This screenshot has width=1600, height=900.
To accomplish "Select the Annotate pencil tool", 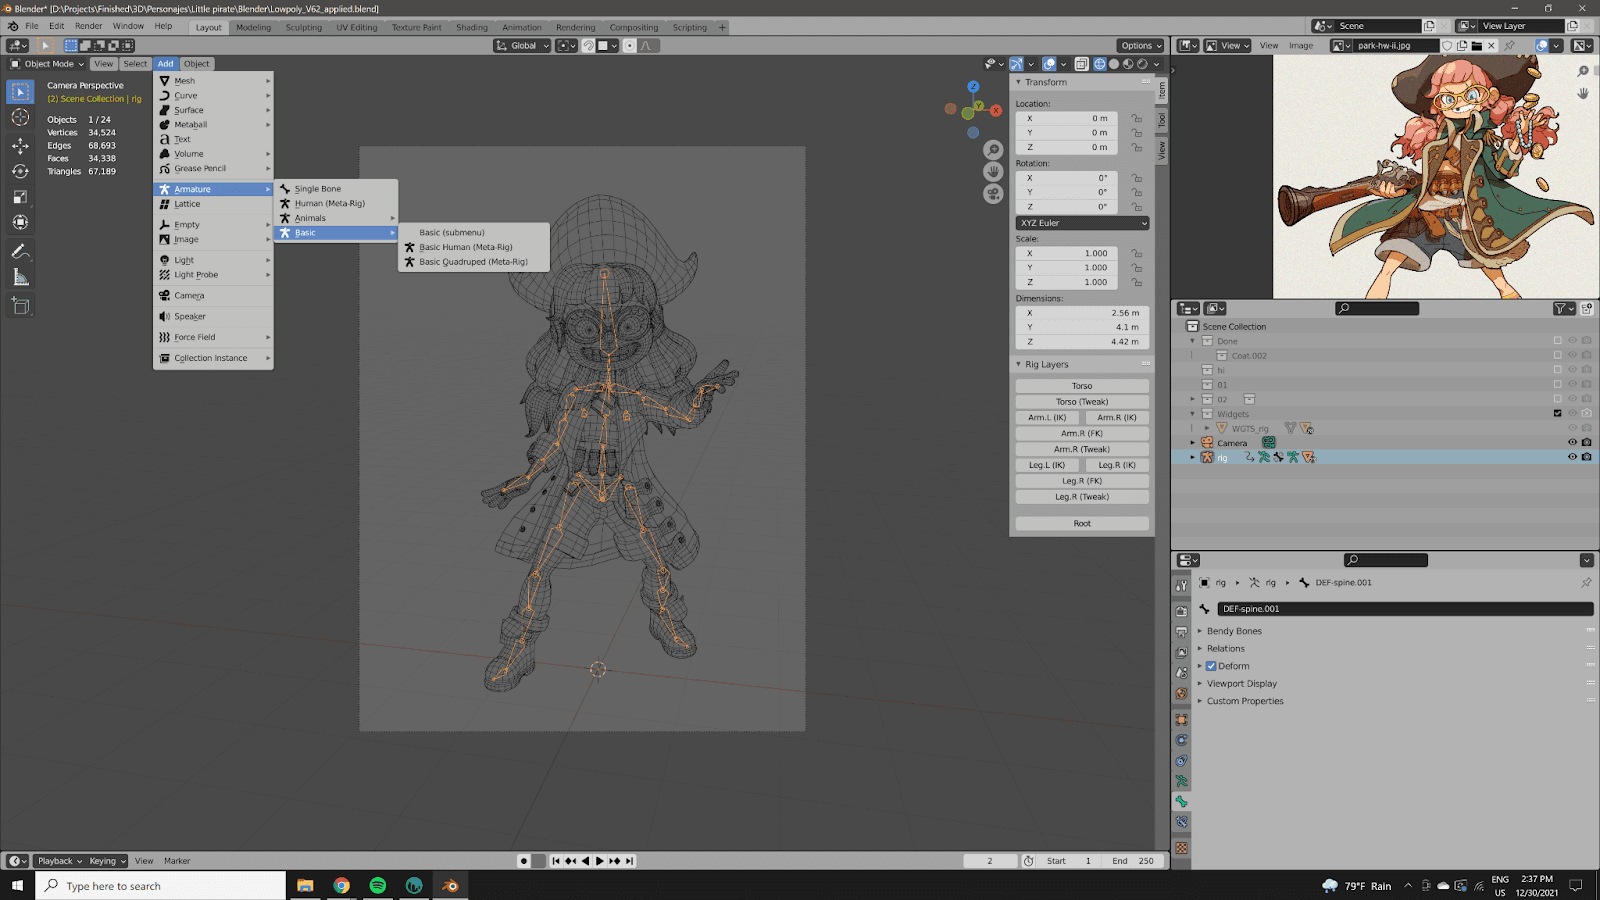I will point(20,251).
